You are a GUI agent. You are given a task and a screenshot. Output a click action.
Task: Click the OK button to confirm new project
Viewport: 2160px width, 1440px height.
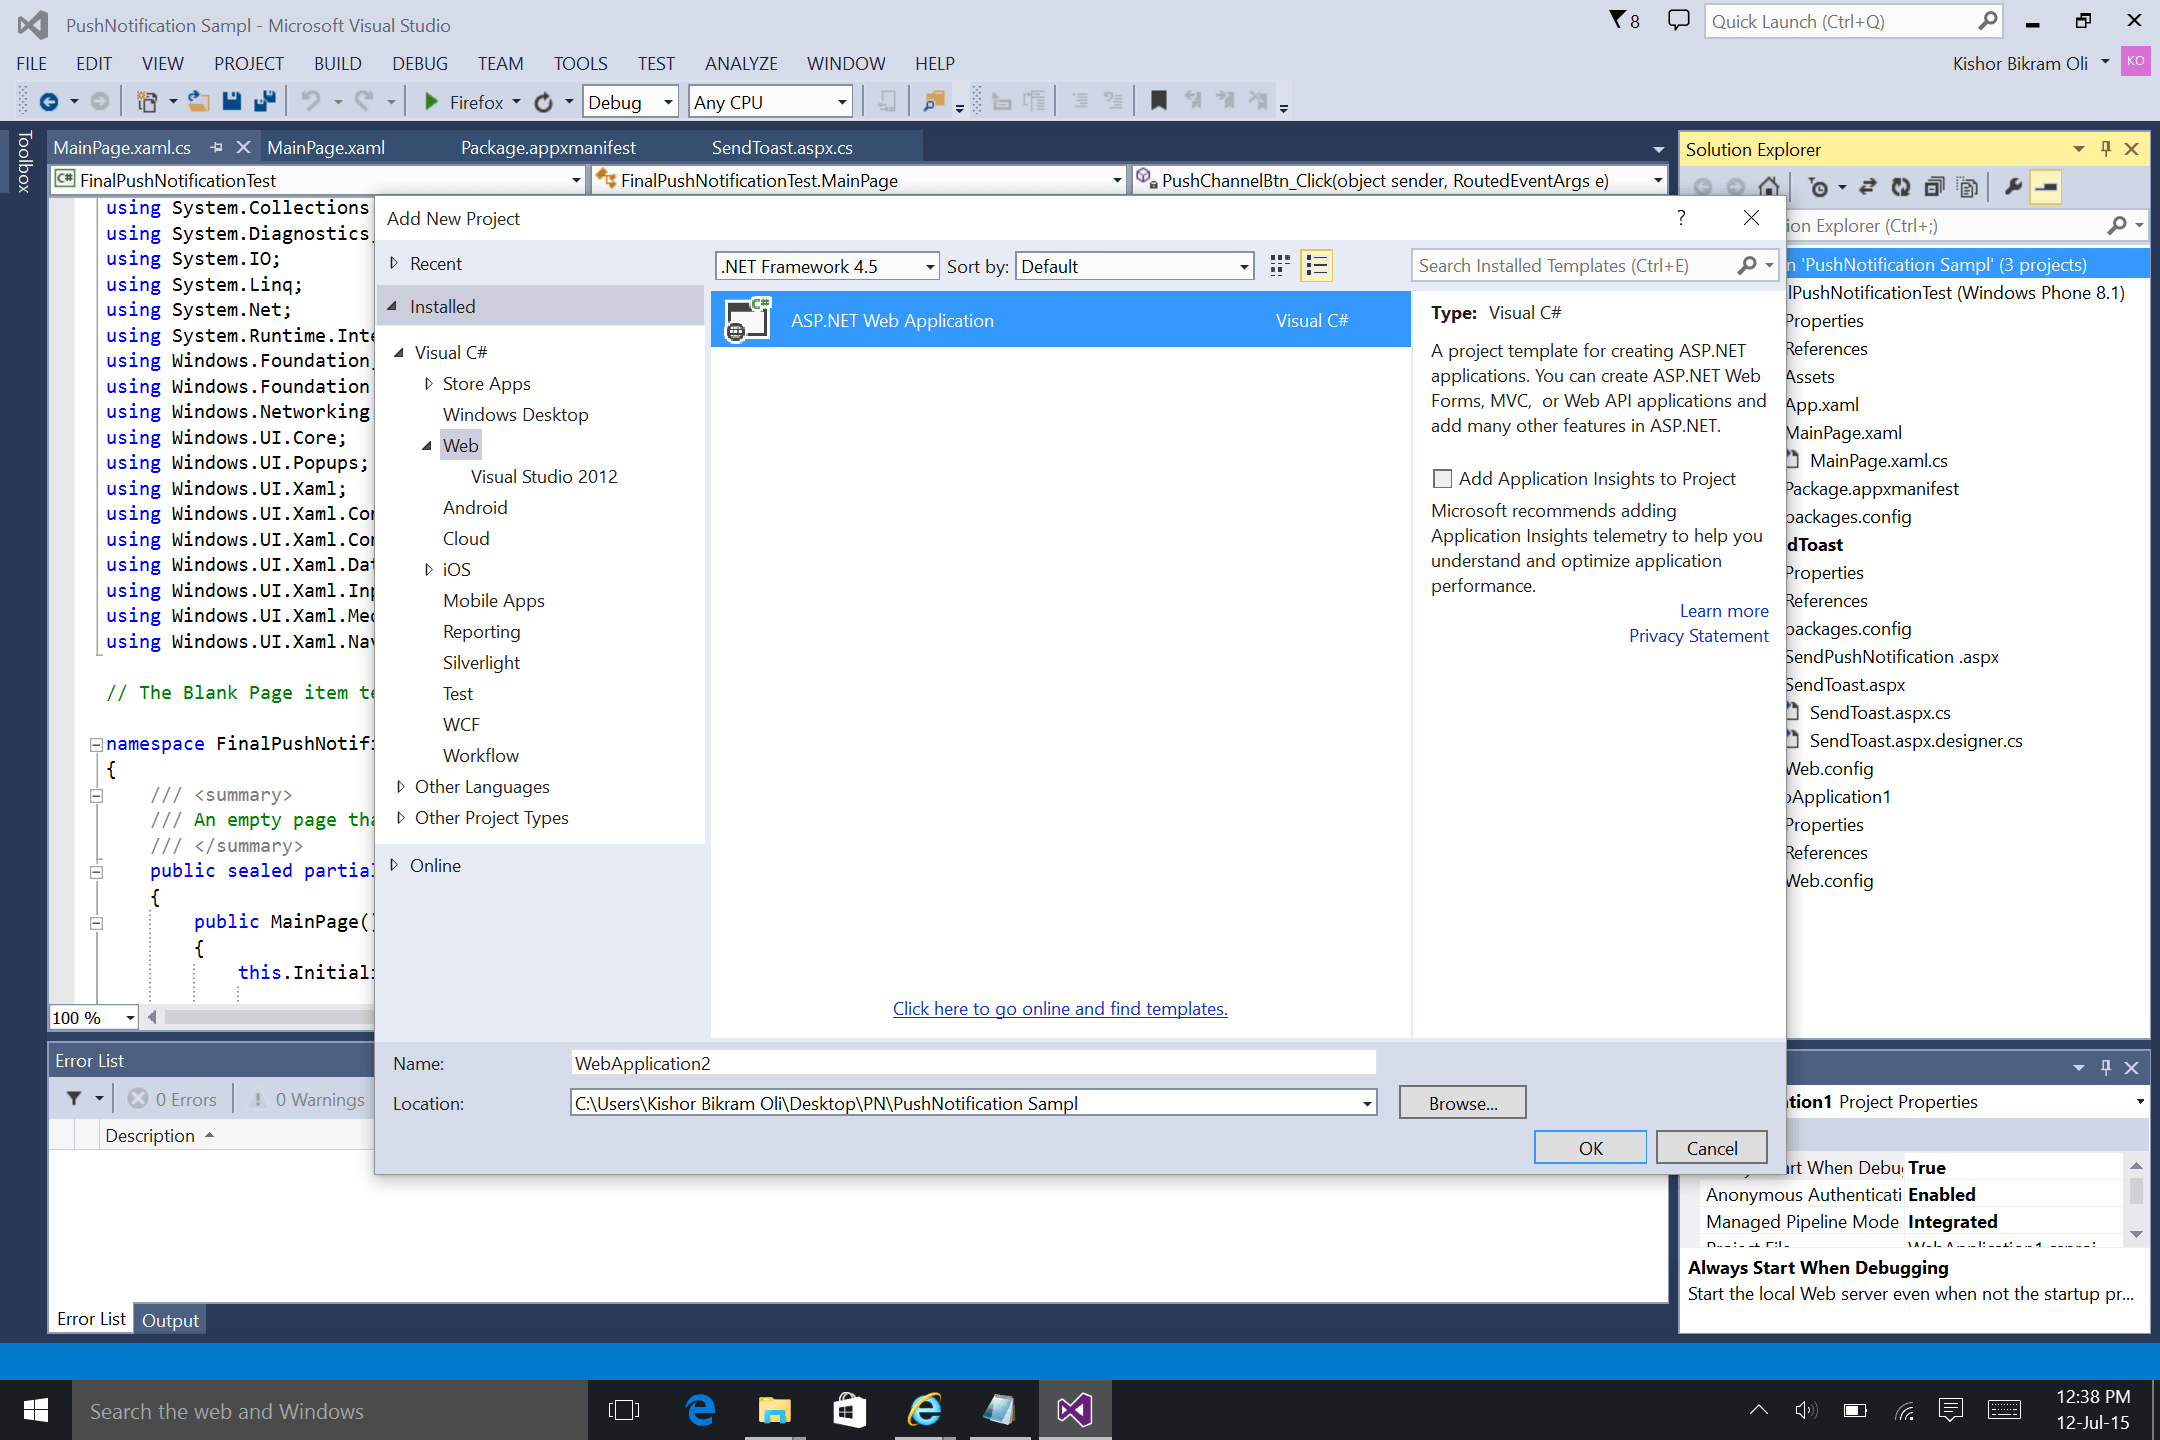point(1588,1146)
